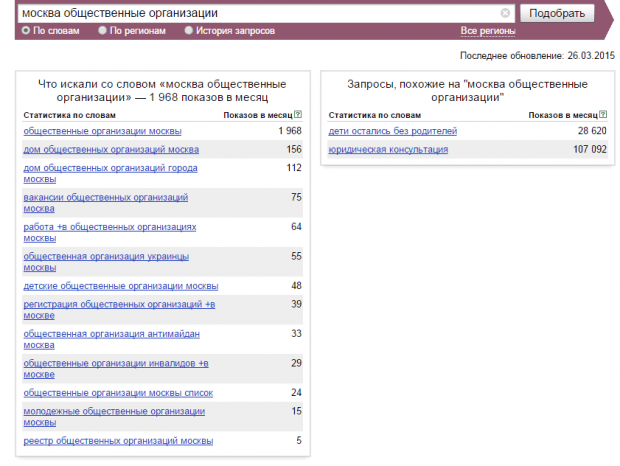The width and height of the screenshot is (620, 466).
Task: Select the 'По словам' radio button
Action: 26,31
